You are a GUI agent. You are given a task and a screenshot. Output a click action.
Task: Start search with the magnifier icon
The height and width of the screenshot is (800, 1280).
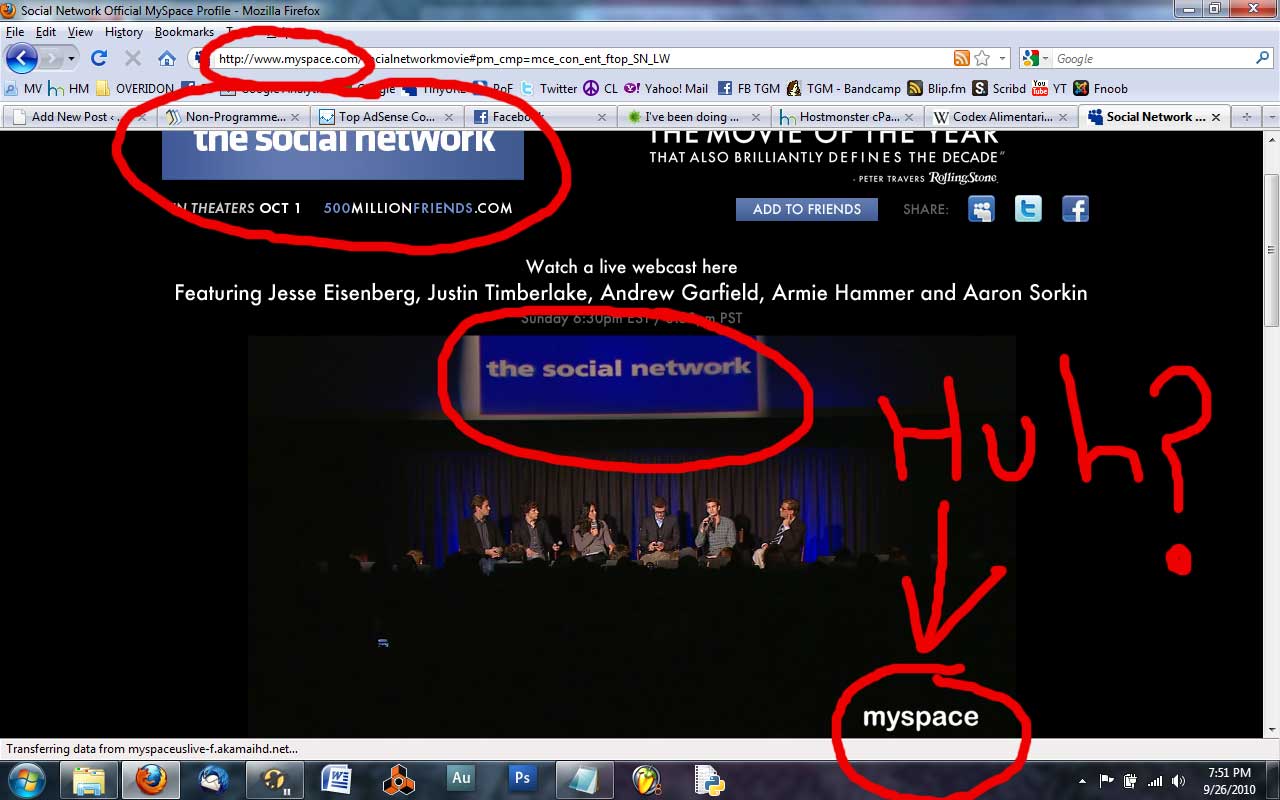(1263, 58)
